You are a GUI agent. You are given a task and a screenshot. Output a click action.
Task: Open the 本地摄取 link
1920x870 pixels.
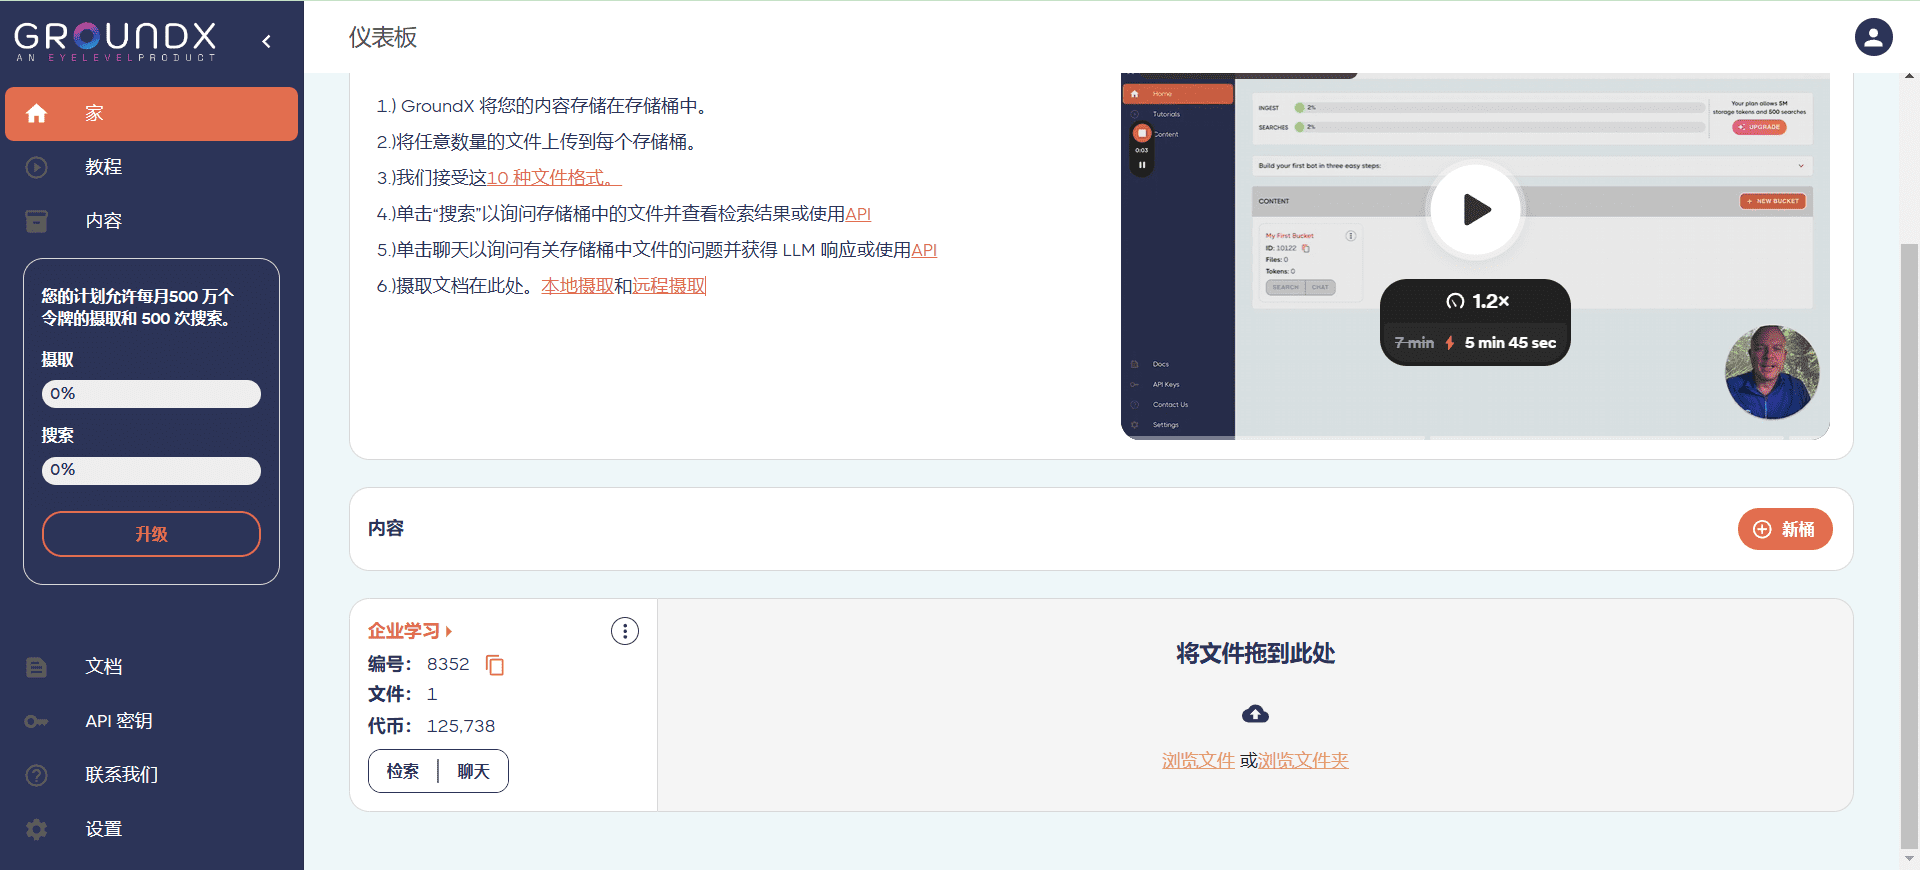coord(577,286)
